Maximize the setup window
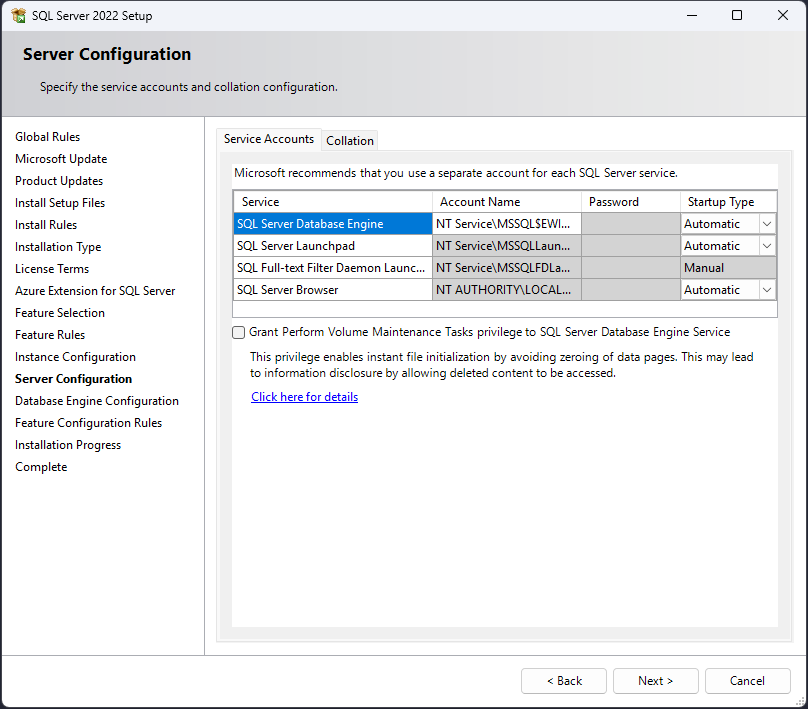This screenshot has width=808, height=709. pos(737,16)
